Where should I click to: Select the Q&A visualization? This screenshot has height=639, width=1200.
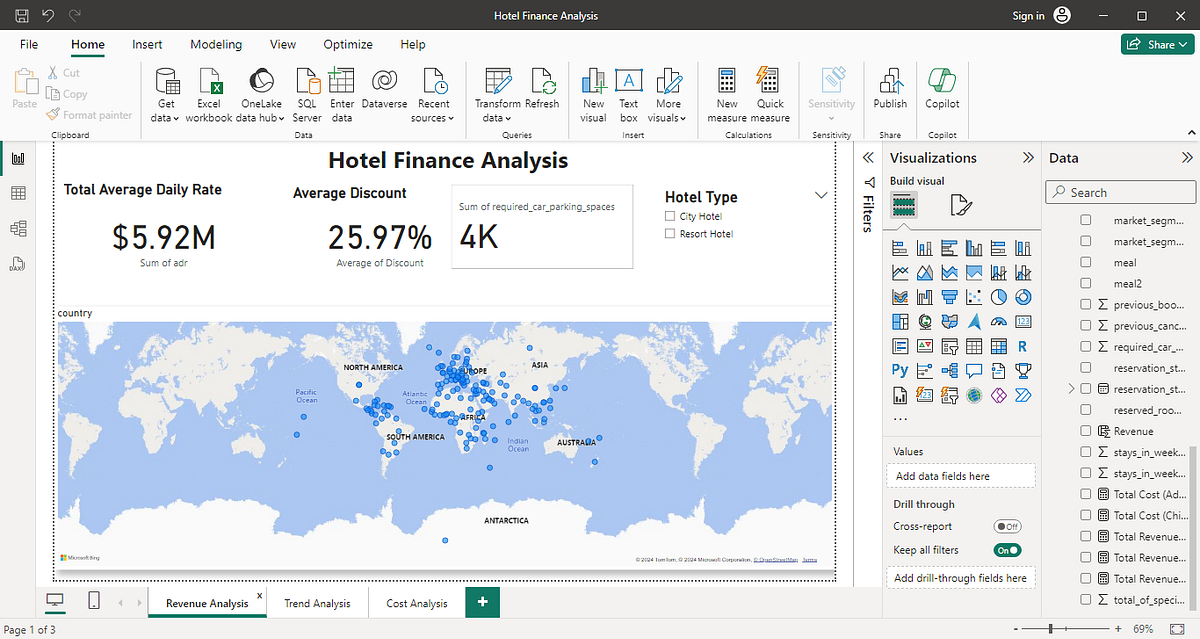(x=974, y=370)
